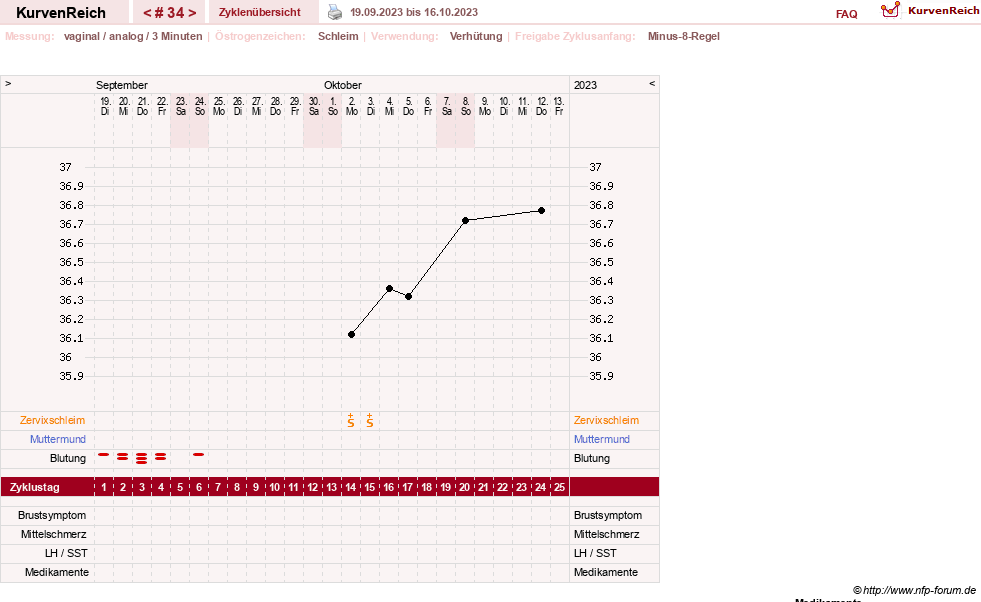The height and width of the screenshot is (602, 981).
Task: Click left Zervixschleim row label
Action: [x=53, y=421]
